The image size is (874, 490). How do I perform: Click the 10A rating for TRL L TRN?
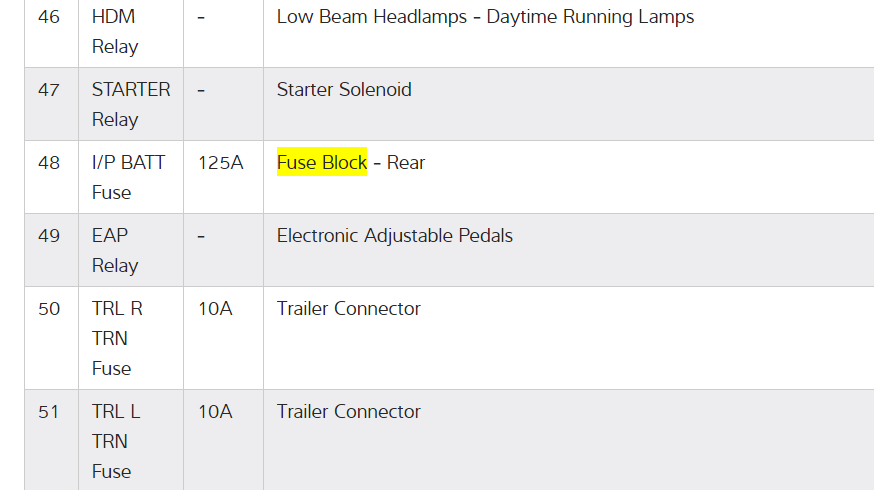click(215, 411)
